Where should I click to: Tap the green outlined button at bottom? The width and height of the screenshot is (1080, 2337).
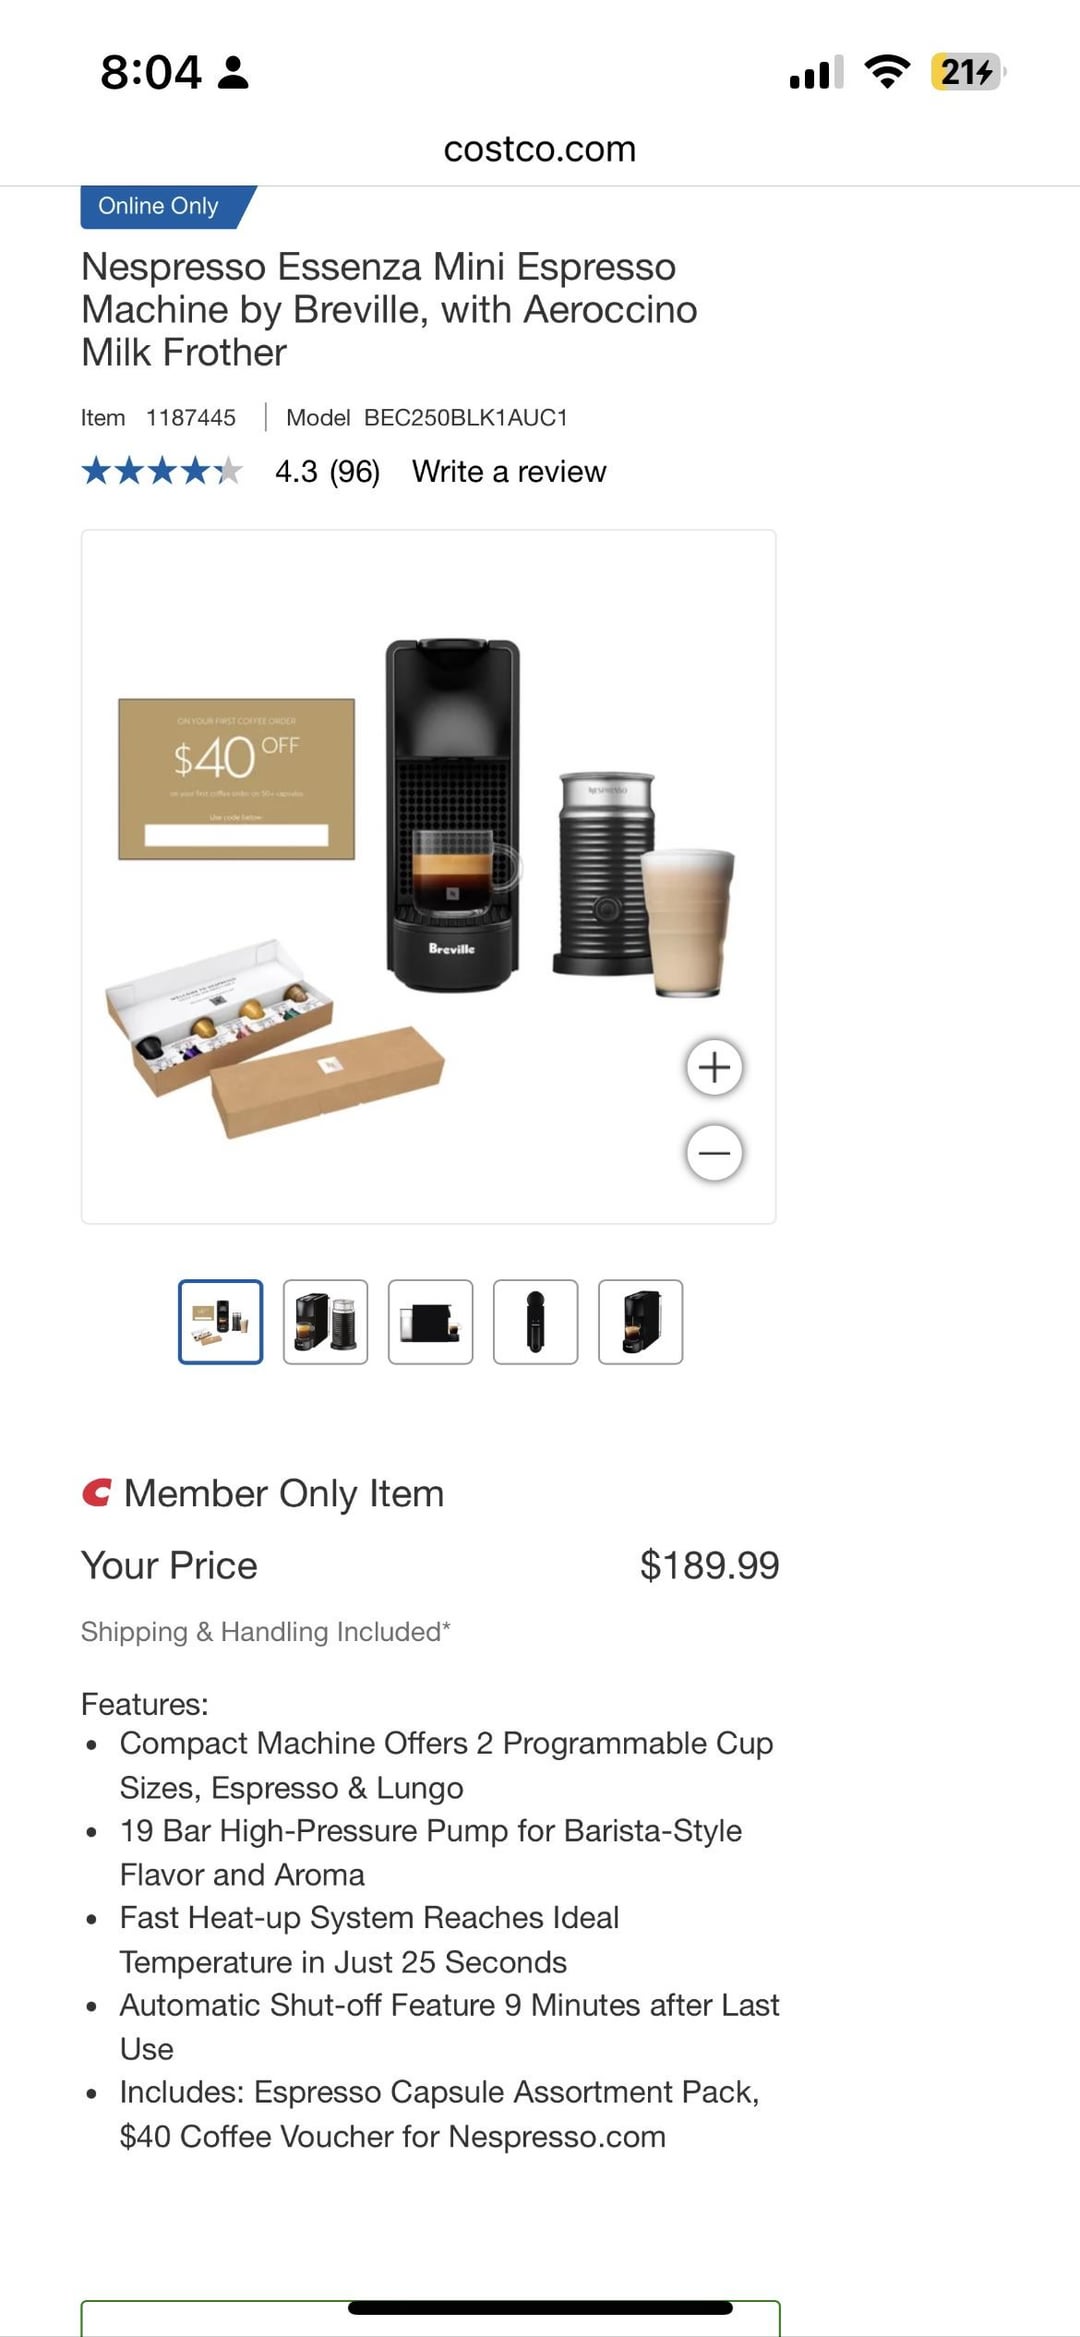point(431,2318)
